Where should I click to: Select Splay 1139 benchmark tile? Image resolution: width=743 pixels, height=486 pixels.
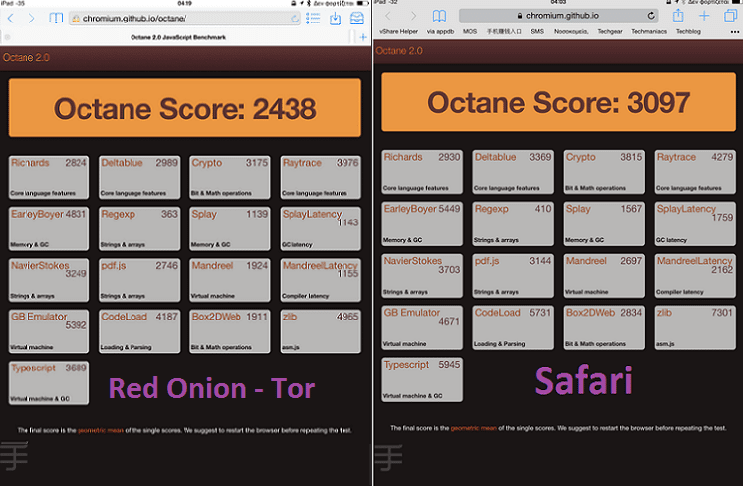coord(230,228)
